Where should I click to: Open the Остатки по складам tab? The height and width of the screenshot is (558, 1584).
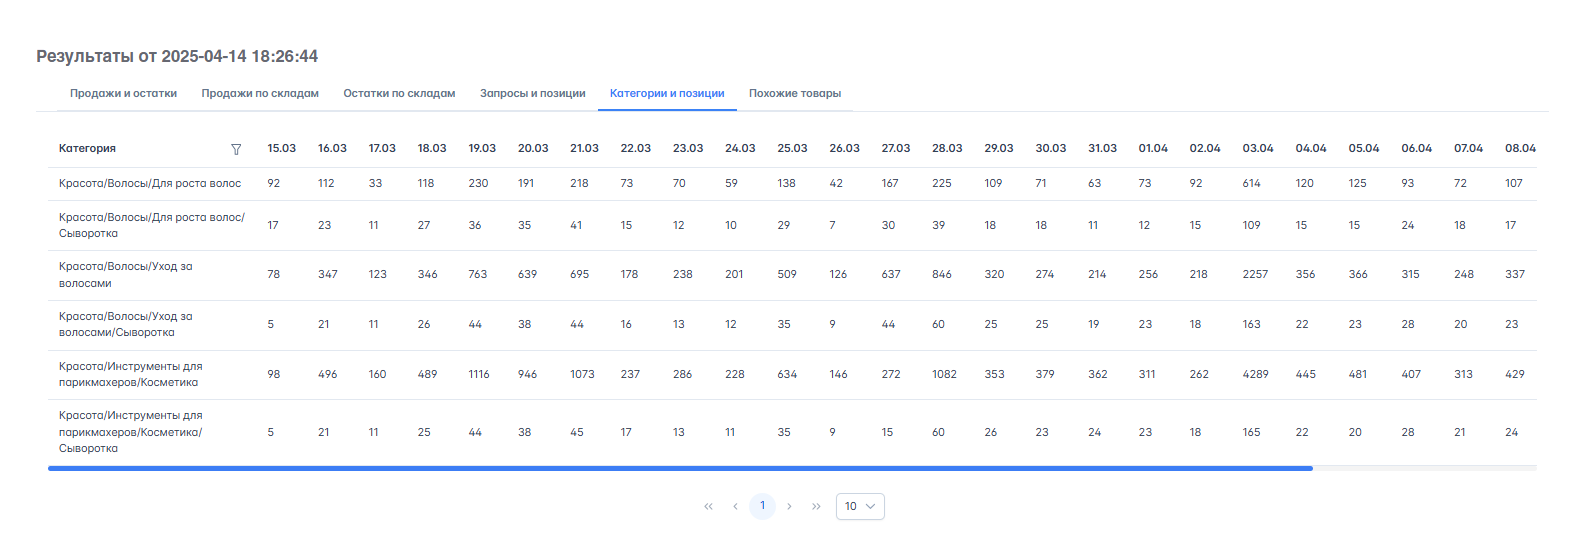pyautogui.click(x=399, y=94)
